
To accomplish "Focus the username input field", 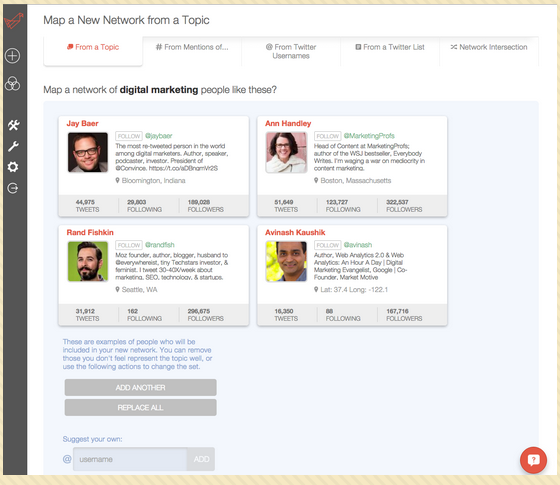I will (130, 459).
